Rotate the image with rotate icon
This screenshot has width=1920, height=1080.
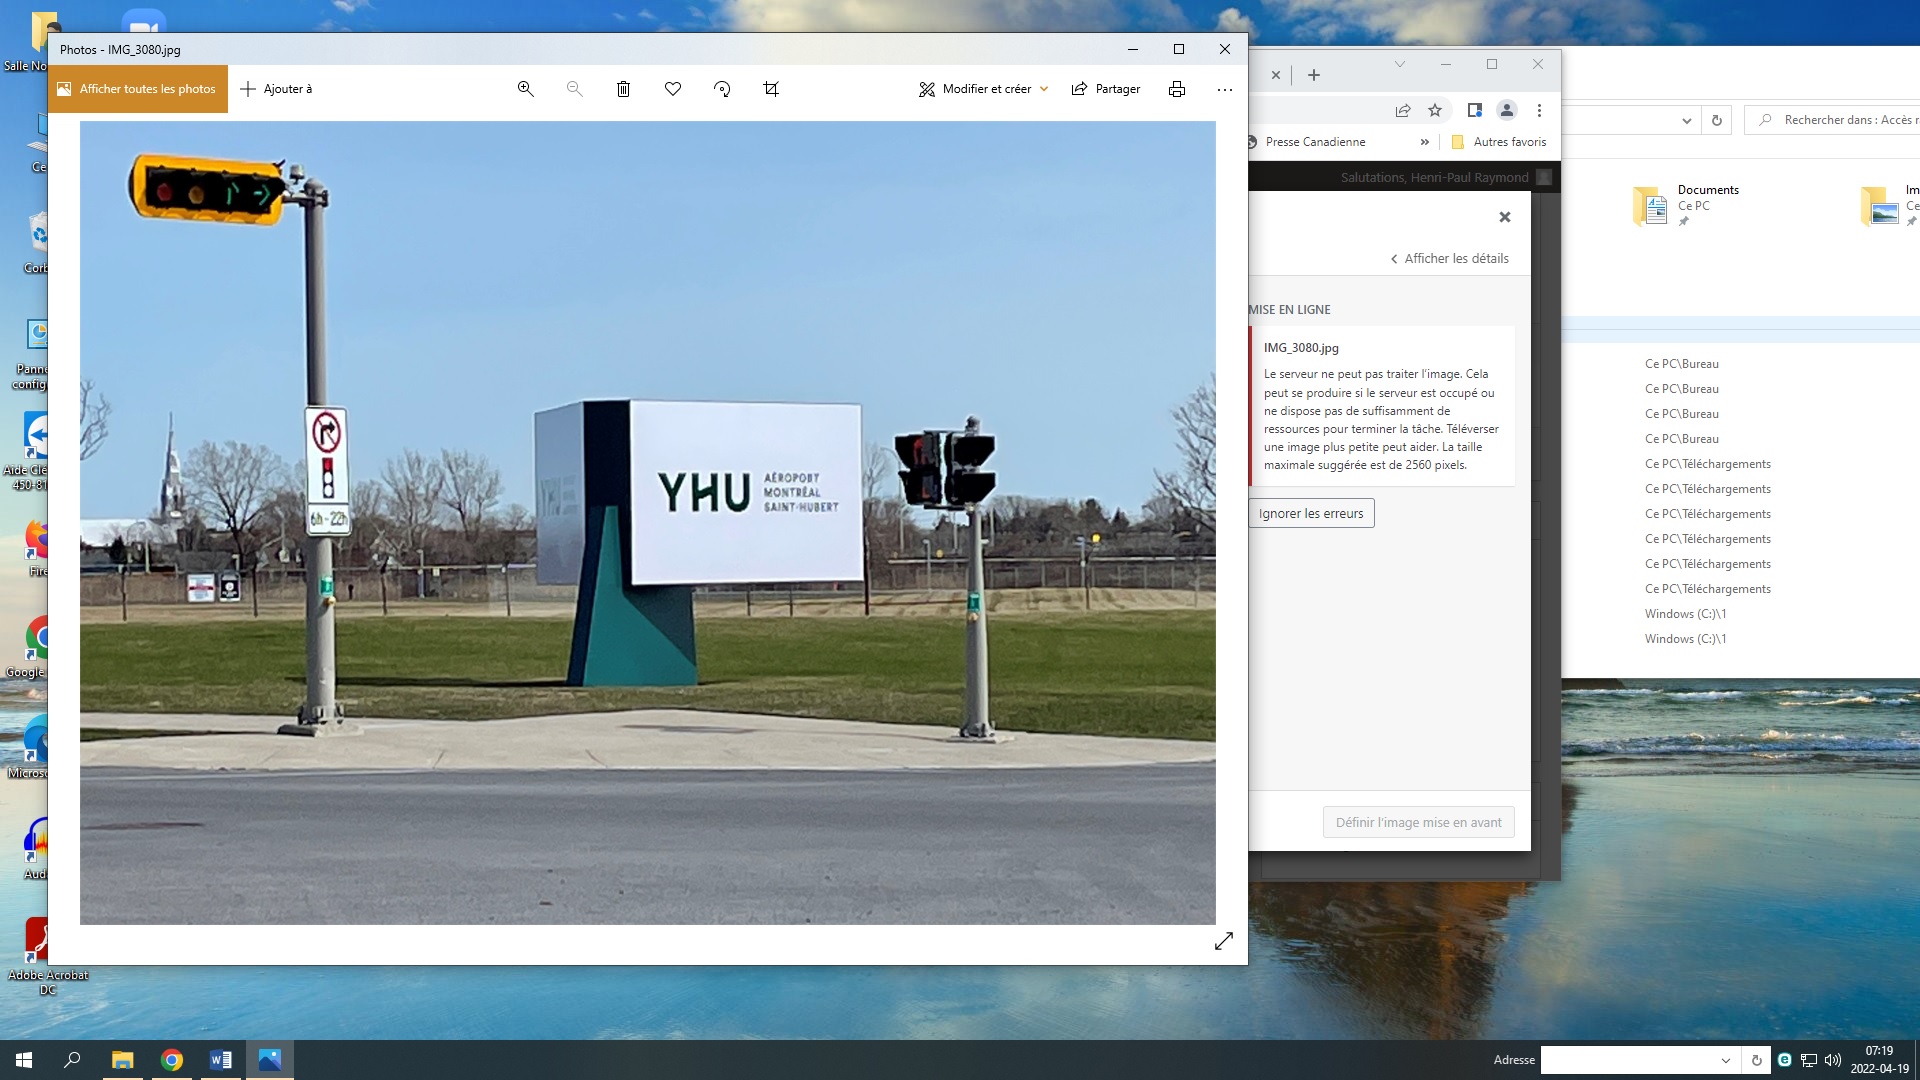click(722, 89)
